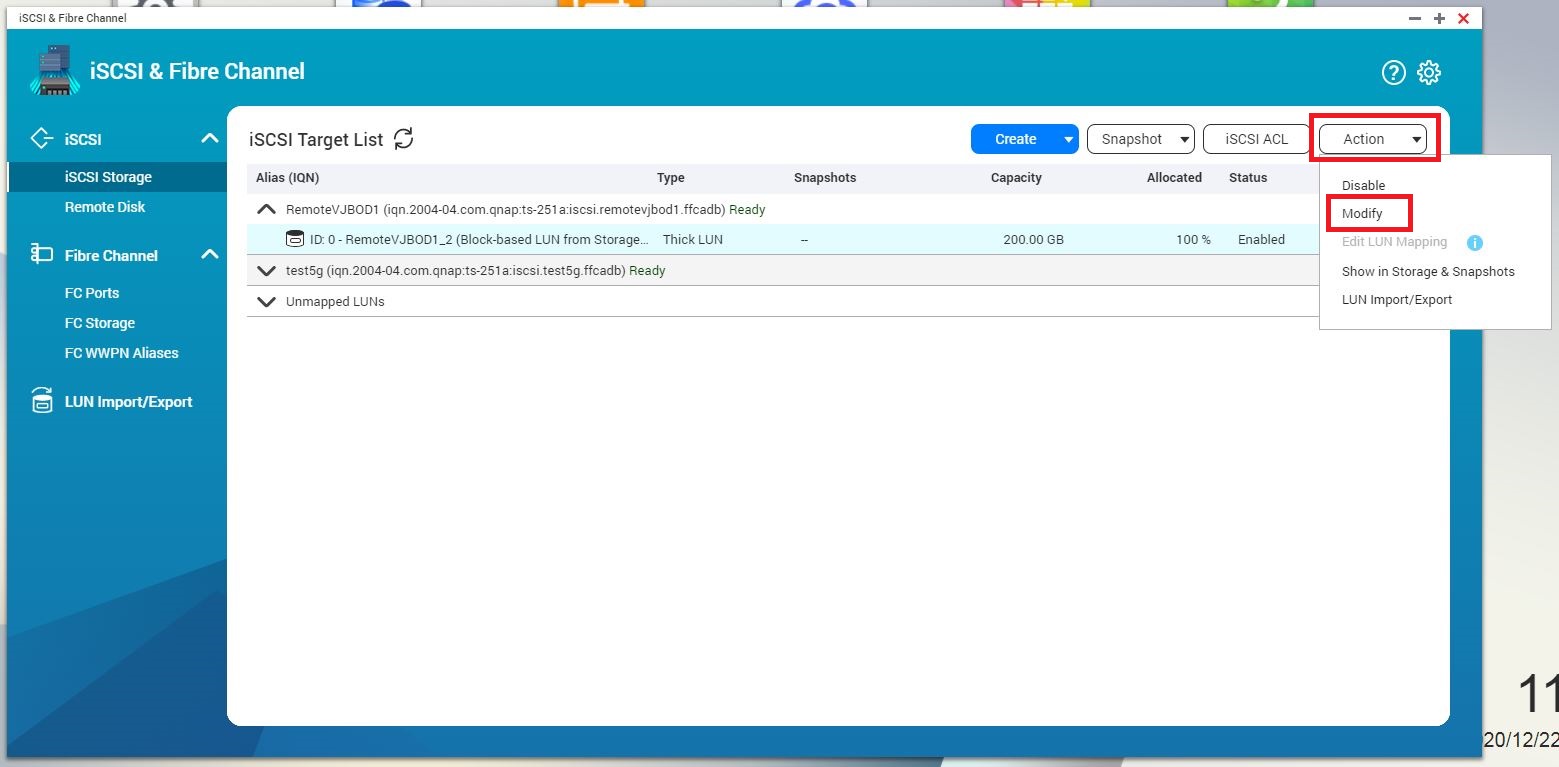The height and width of the screenshot is (767, 1559).
Task: Open help via the question mark icon
Action: click(x=1393, y=72)
